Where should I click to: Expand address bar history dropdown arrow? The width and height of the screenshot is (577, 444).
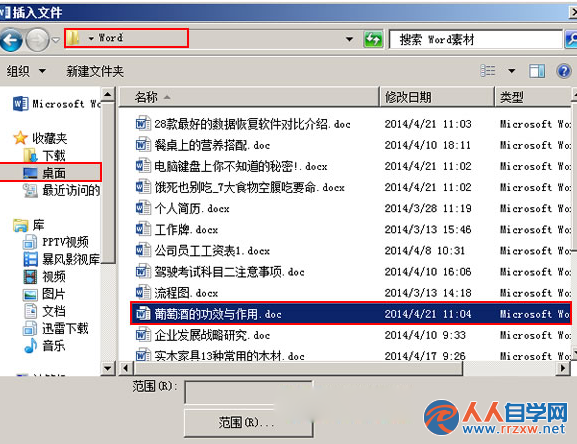350,39
